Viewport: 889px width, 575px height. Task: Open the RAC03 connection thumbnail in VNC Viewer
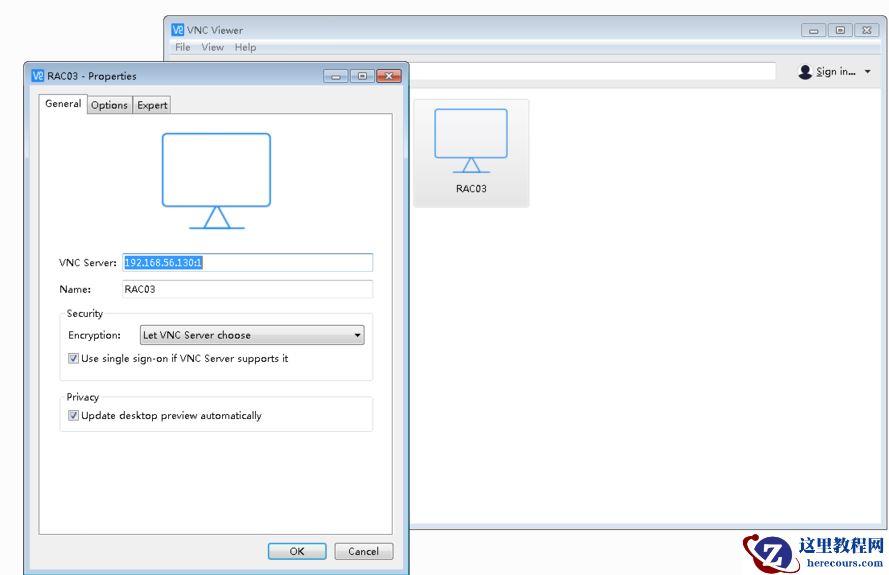coord(471,153)
